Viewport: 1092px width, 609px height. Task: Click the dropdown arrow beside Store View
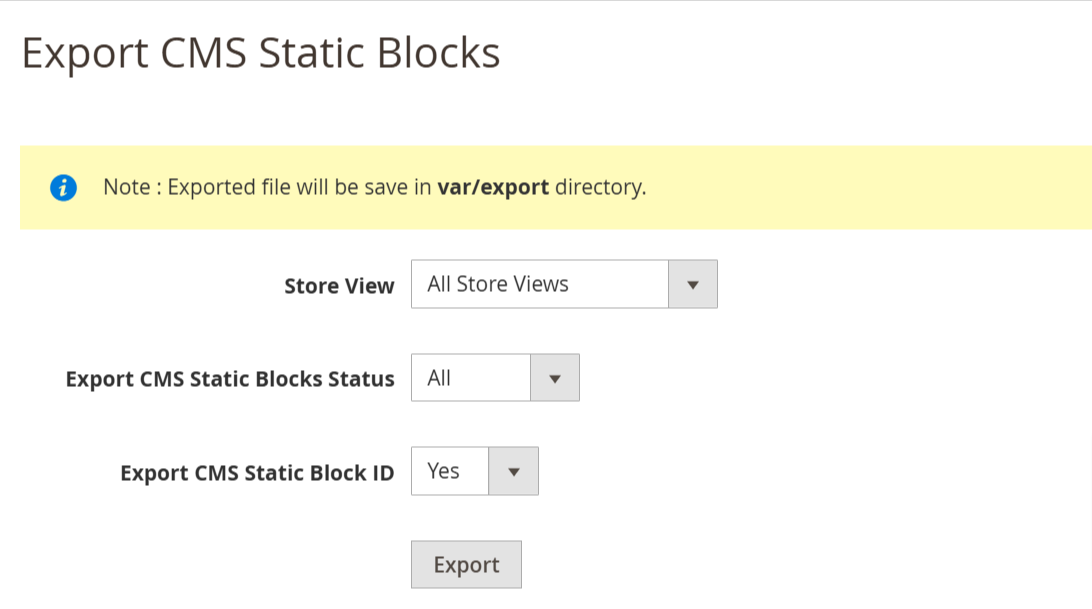(x=692, y=284)
